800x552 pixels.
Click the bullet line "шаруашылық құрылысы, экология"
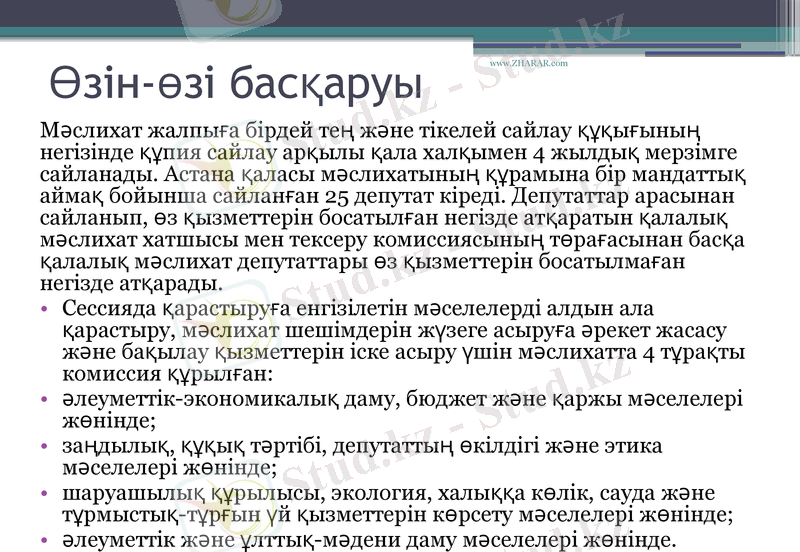coord(388,493)
